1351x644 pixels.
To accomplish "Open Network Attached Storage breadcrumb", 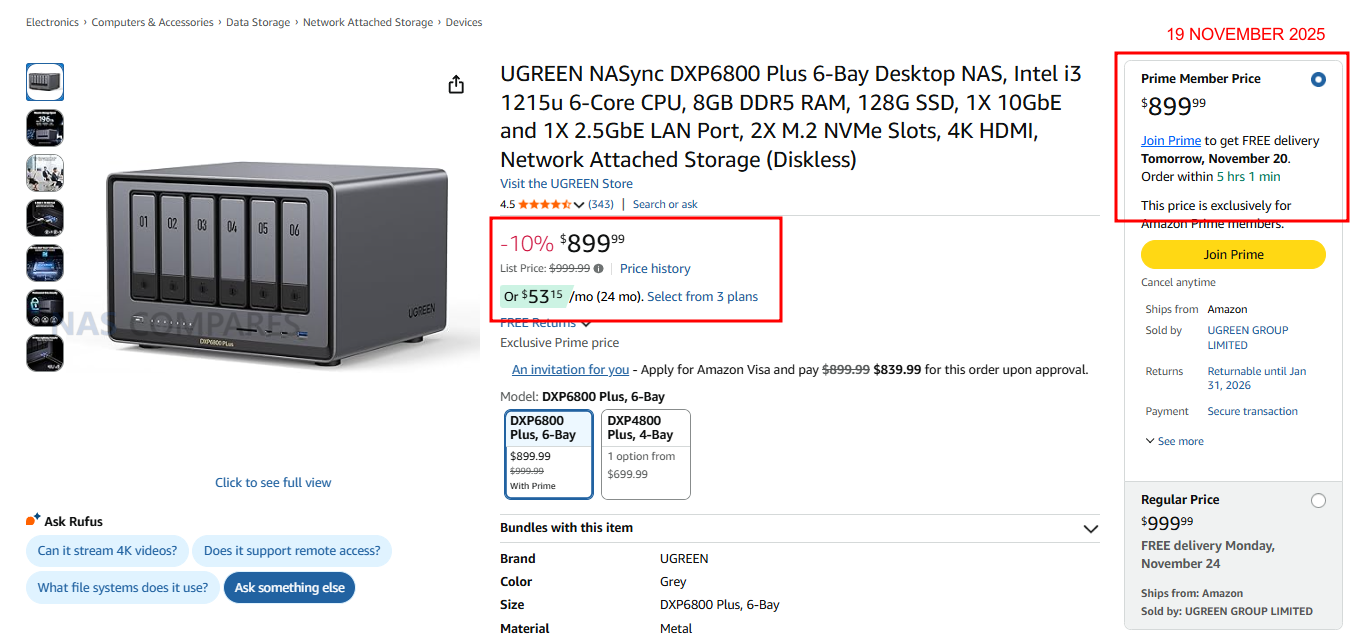I will (x=368, y=22).
